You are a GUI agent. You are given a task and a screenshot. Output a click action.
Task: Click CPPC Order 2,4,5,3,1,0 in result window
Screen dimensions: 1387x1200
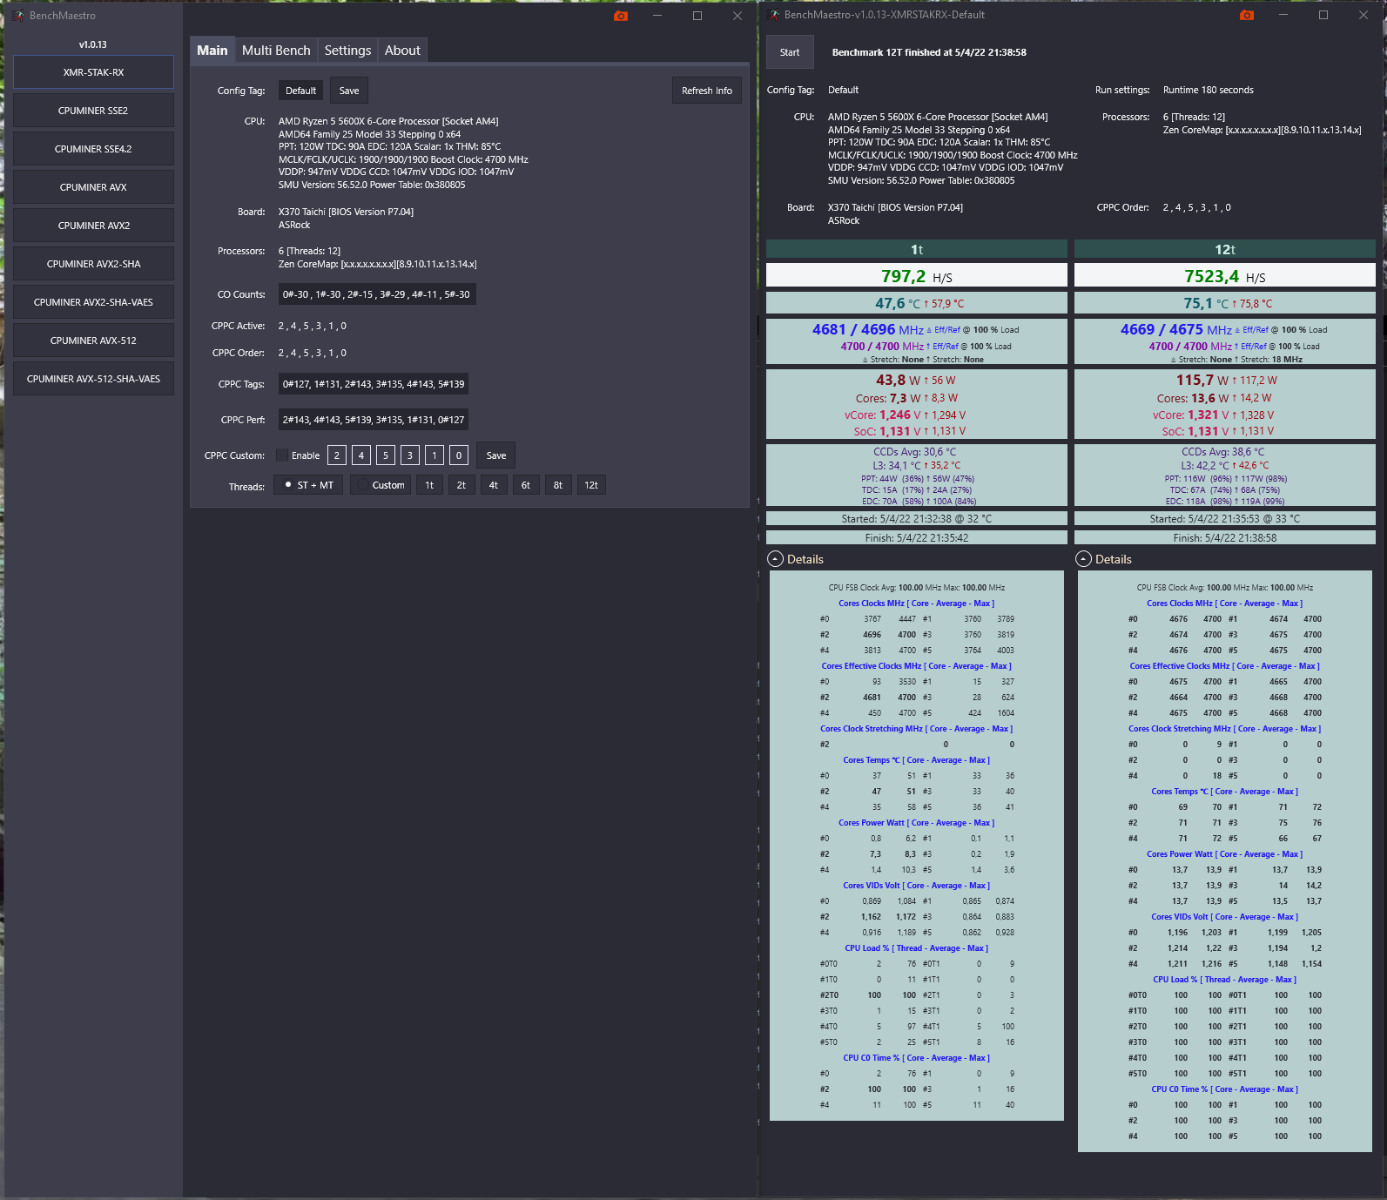coord(1197,208)
